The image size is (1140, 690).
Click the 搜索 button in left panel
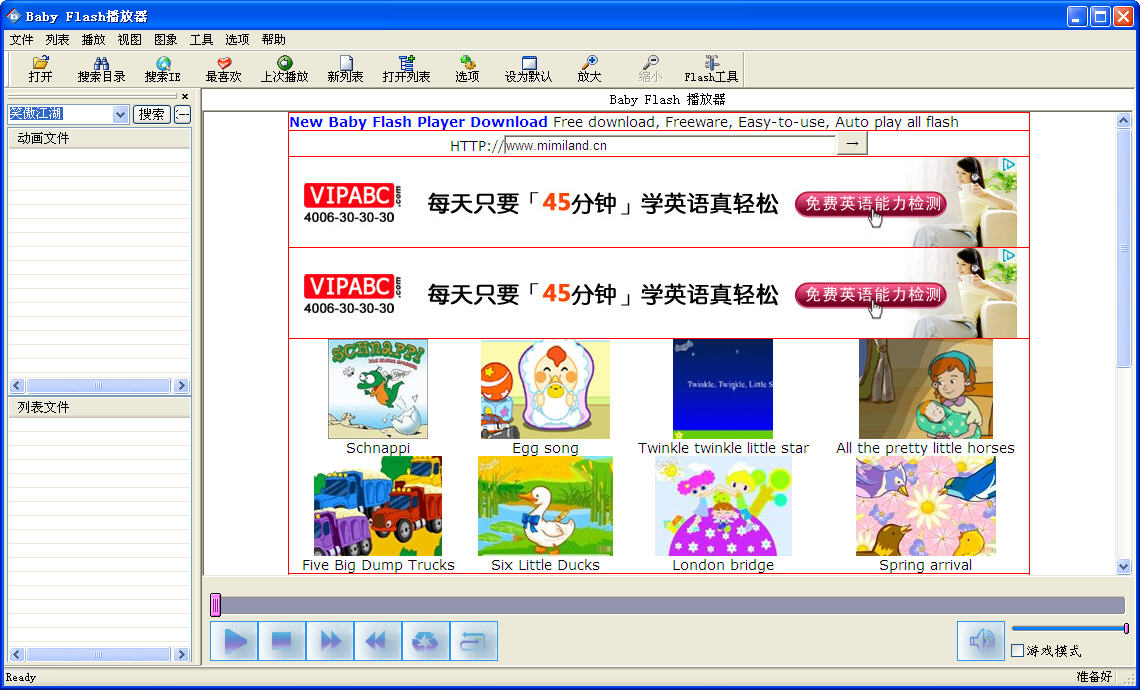152,115
